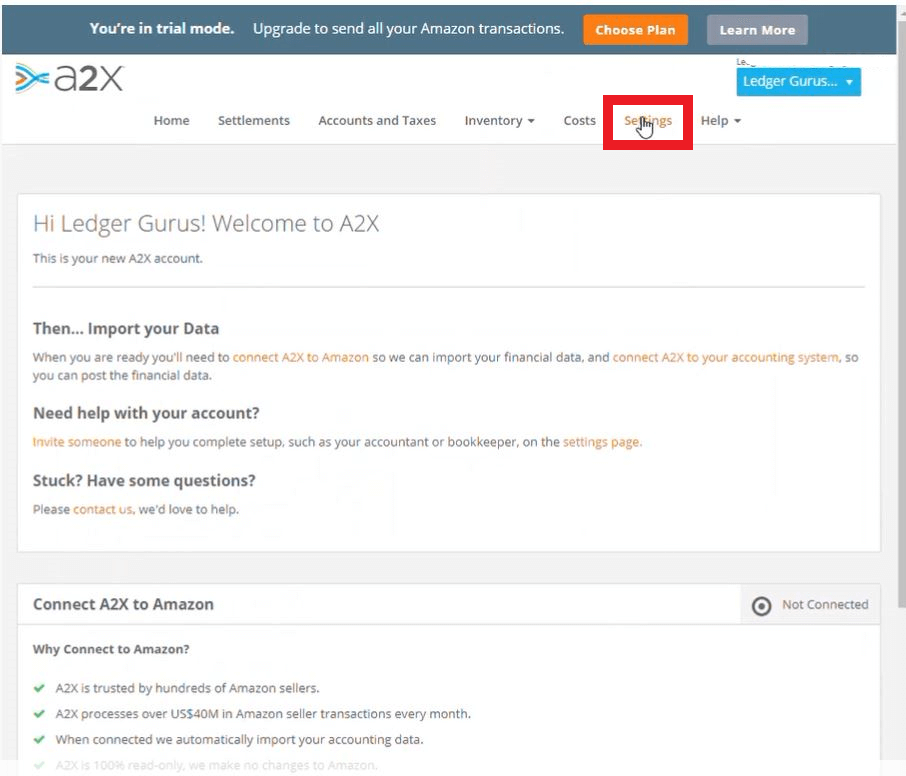The height and width of the screenshot is (776, 906).
Task: Click 'Upgrade to send all your Amazon transactions.' text
Action: (x=409, y=29)
